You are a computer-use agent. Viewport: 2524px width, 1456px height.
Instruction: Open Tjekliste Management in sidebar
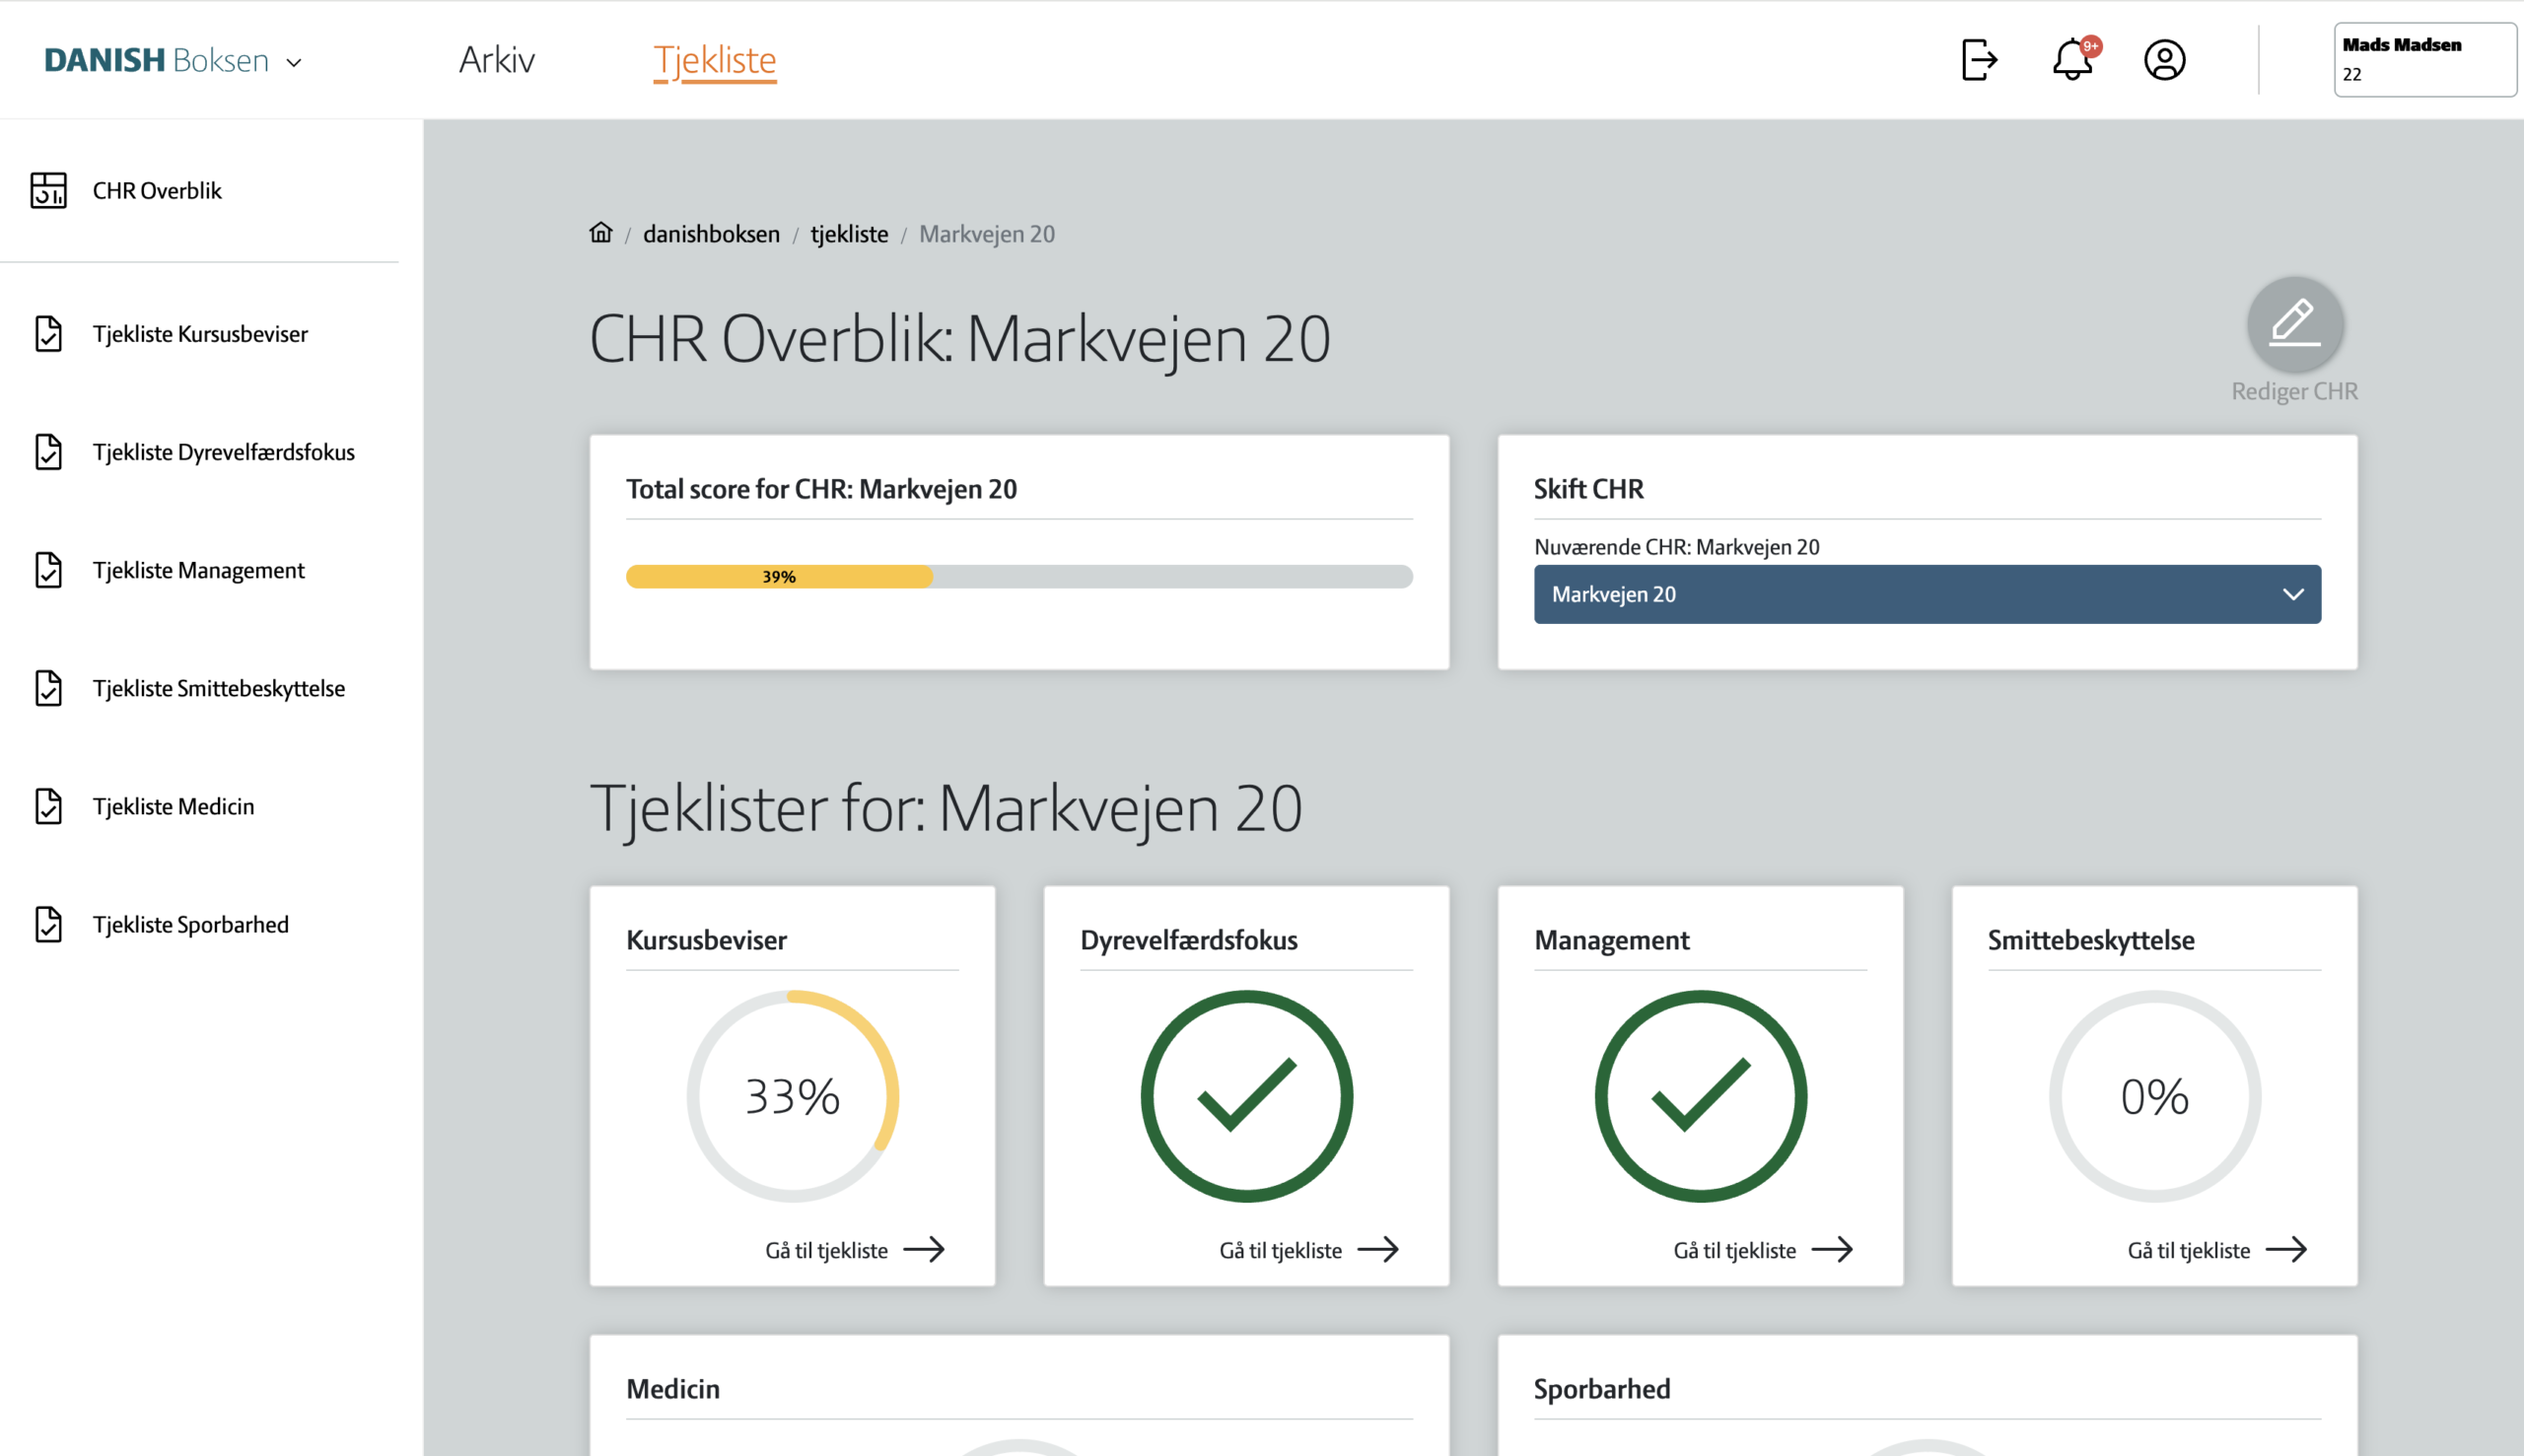[199, 570]
